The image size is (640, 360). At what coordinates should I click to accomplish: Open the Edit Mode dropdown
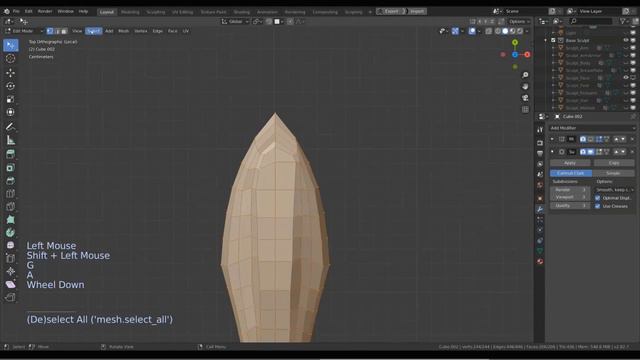click(24, 31)
